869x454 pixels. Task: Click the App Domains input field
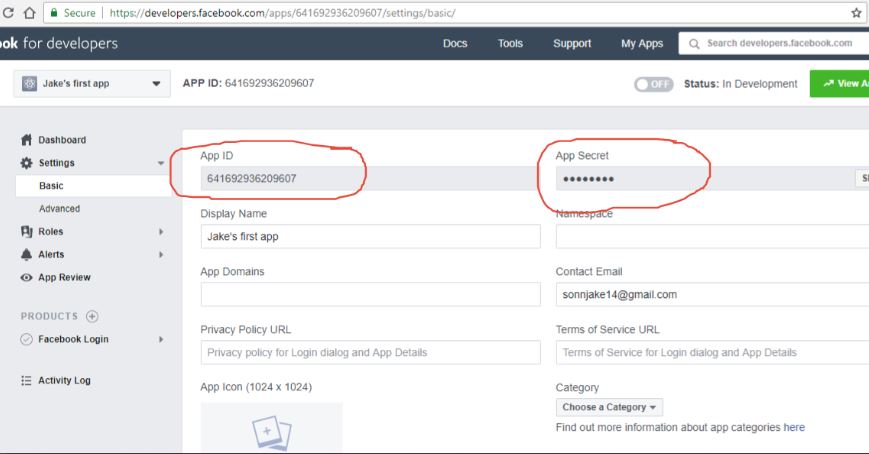coord(370,294)
